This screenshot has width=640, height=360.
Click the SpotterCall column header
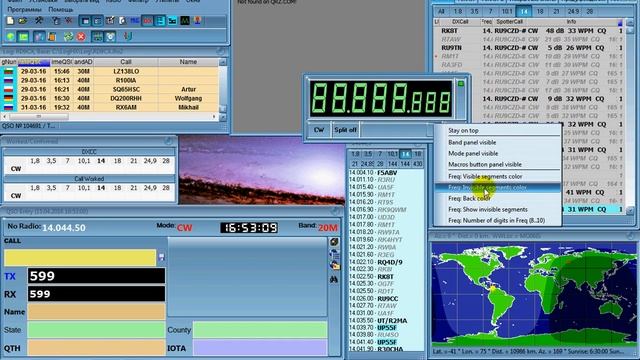point(509,22)
